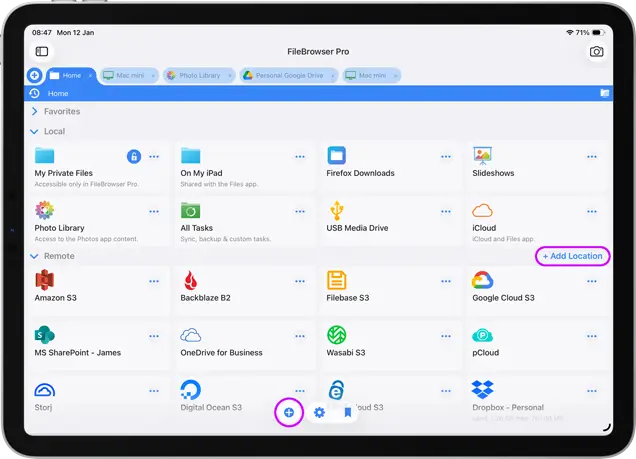The image size is (636, 459).
Task: Open Photo Library location
Action: click(97, 222)
